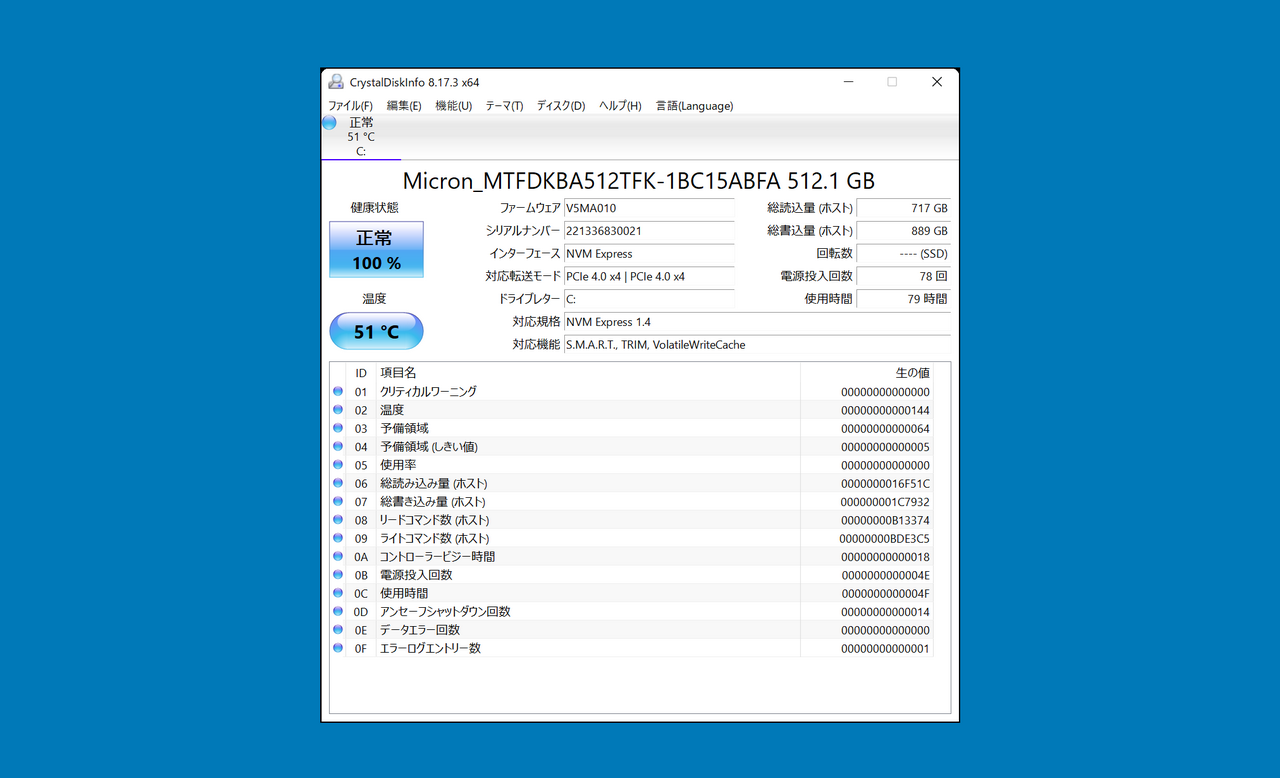Click the インターフェース field showing NVM Express
Image resolution: width=1280 pixels, height=778 pixels.
(x=649, y=254)
